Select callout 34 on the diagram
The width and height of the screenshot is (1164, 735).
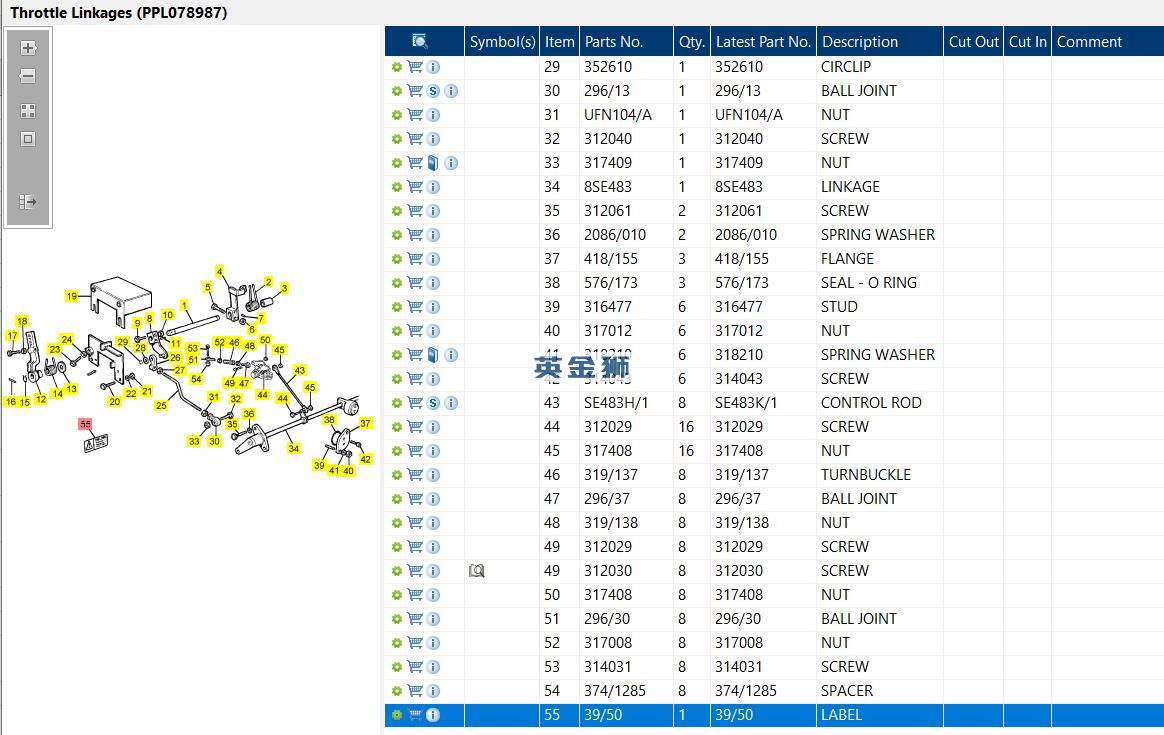294,448
